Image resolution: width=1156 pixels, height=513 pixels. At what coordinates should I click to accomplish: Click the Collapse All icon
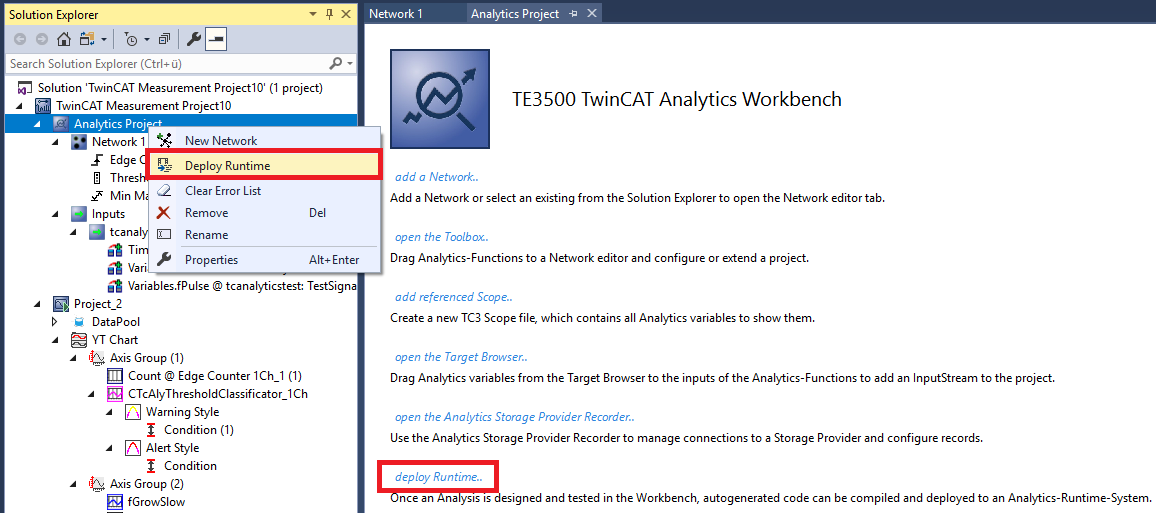click(x=165, y=39)
